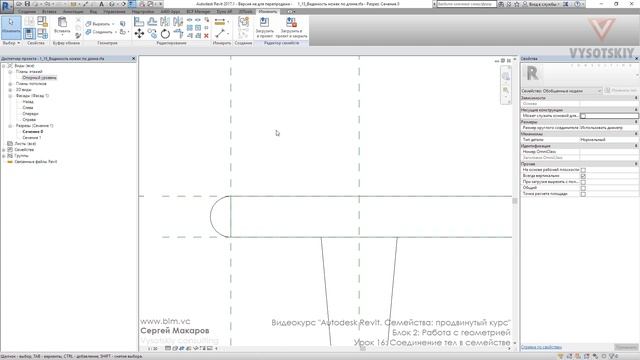Open the Revit application menu R button
640x360 pixels.
(6, 6)
